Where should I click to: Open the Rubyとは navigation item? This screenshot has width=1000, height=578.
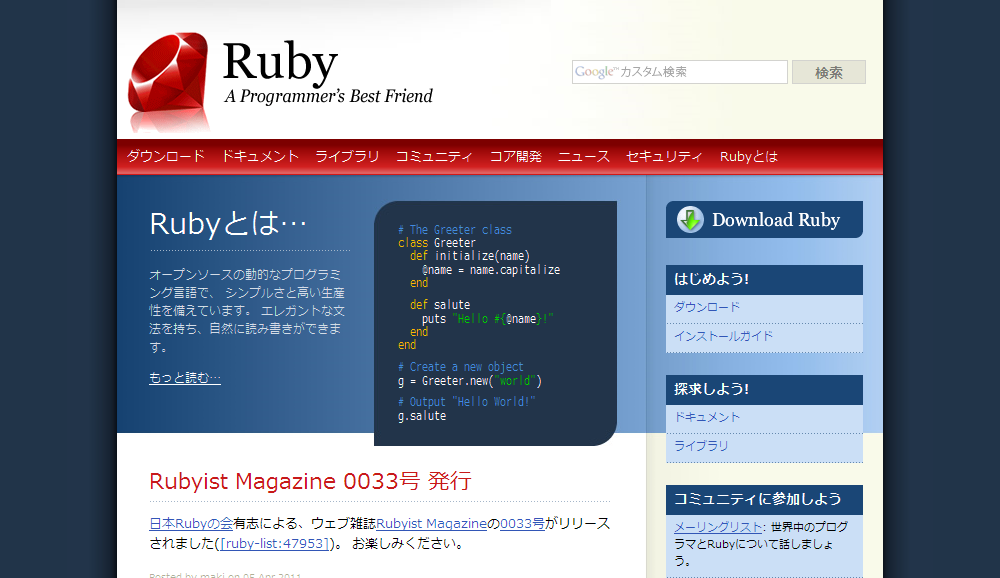tap(748, 156)
